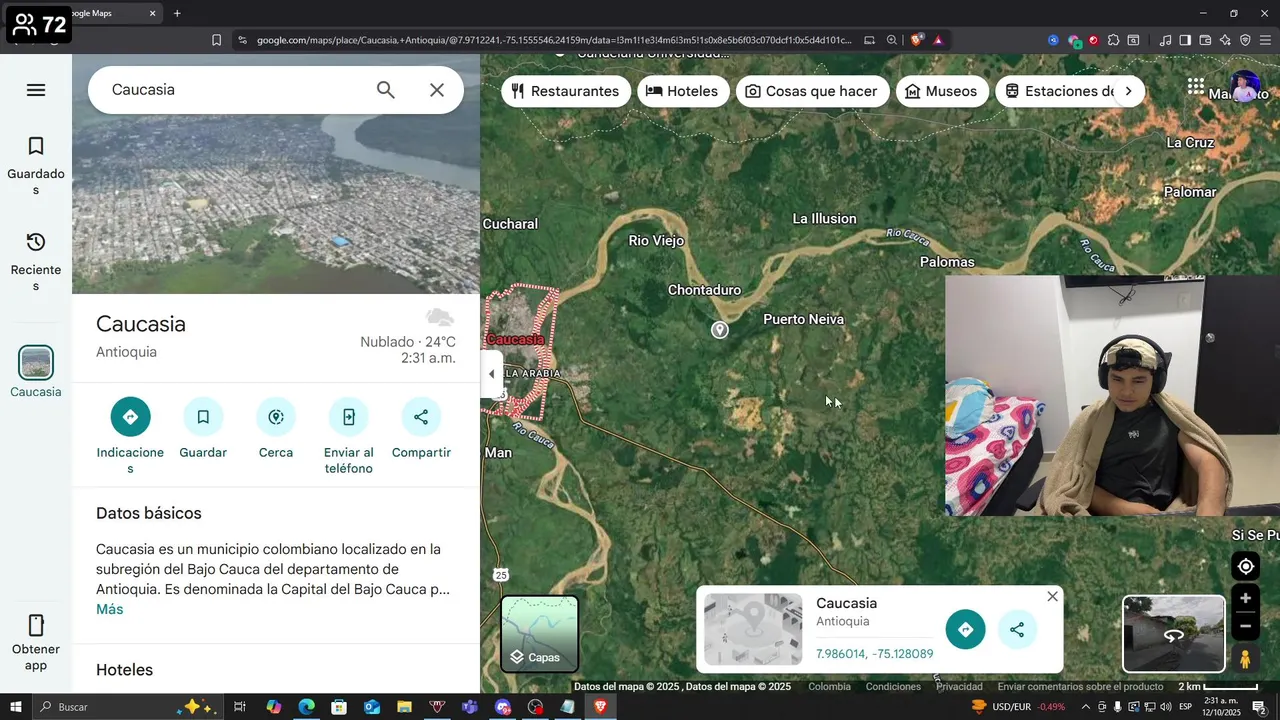
Task: Open the Google account avatar
Action: [1245, 87]
